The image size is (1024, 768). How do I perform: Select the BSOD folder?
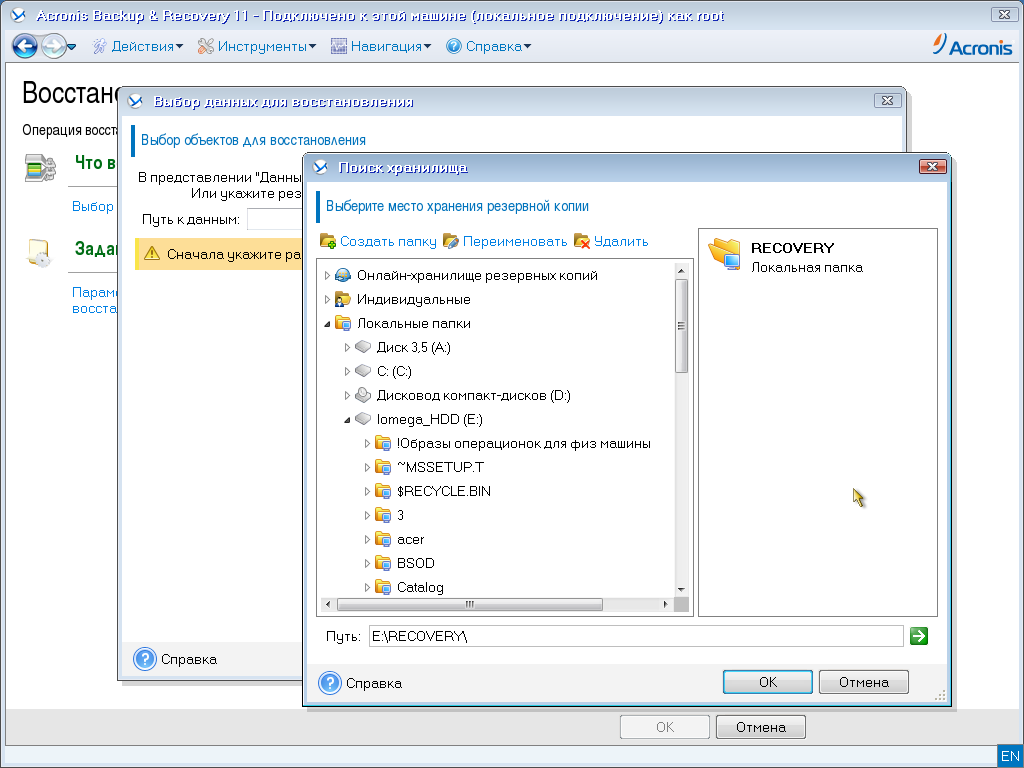point(415,564)
